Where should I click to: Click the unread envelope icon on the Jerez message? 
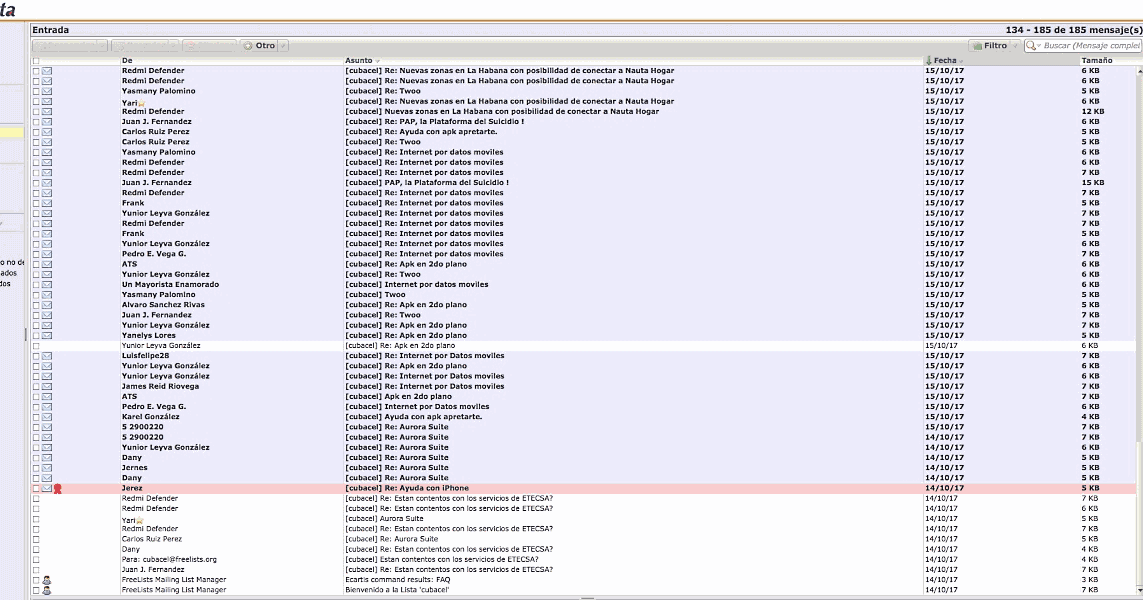click(47, 488)
